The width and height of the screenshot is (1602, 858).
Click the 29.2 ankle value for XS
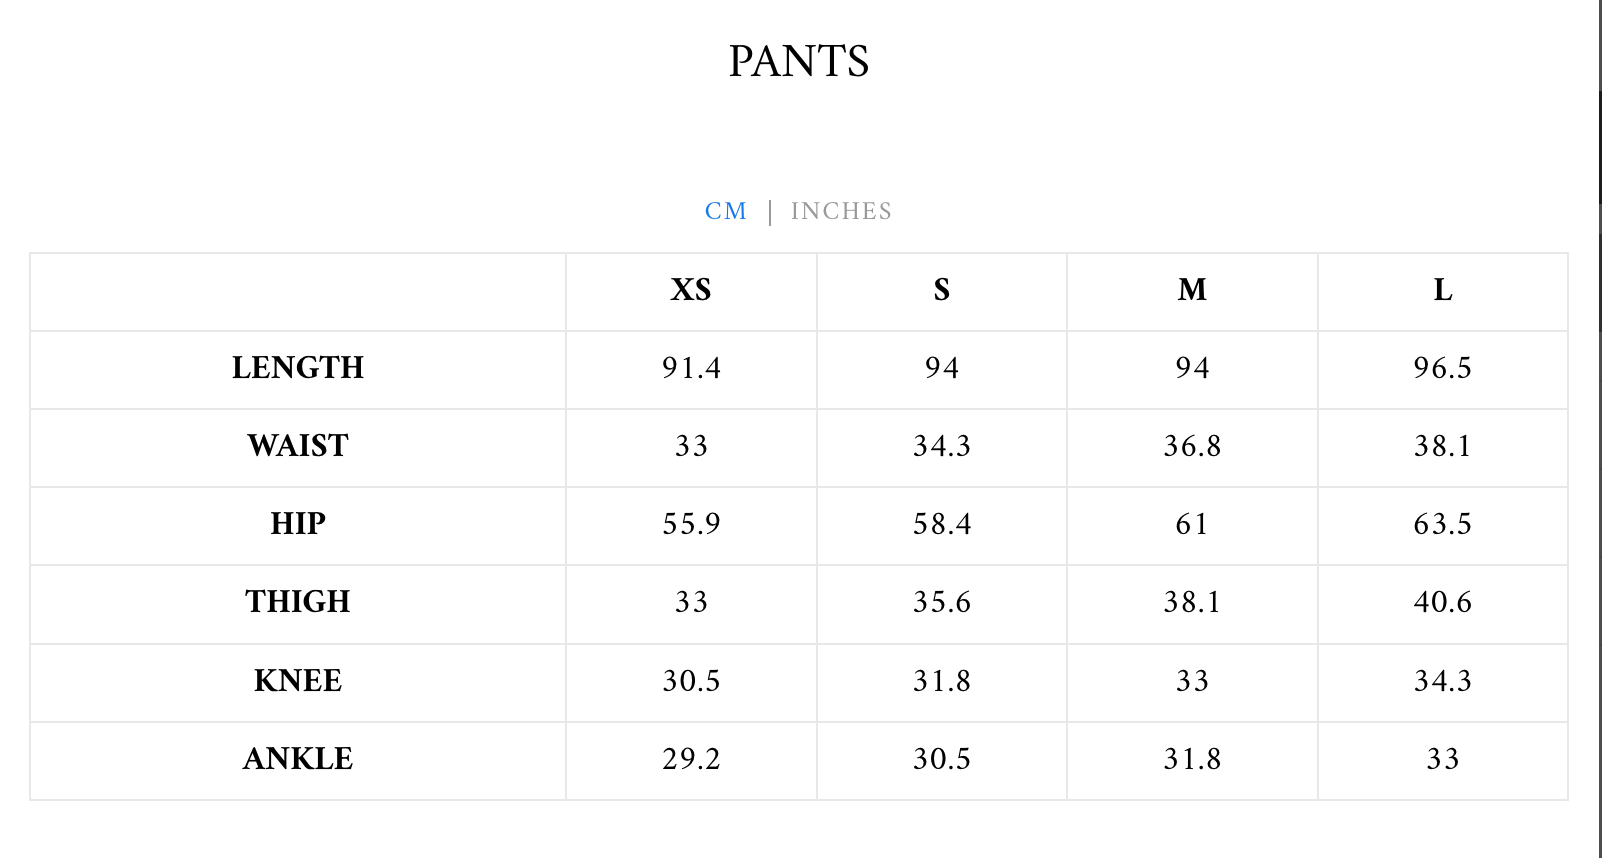tap(691, 759)
